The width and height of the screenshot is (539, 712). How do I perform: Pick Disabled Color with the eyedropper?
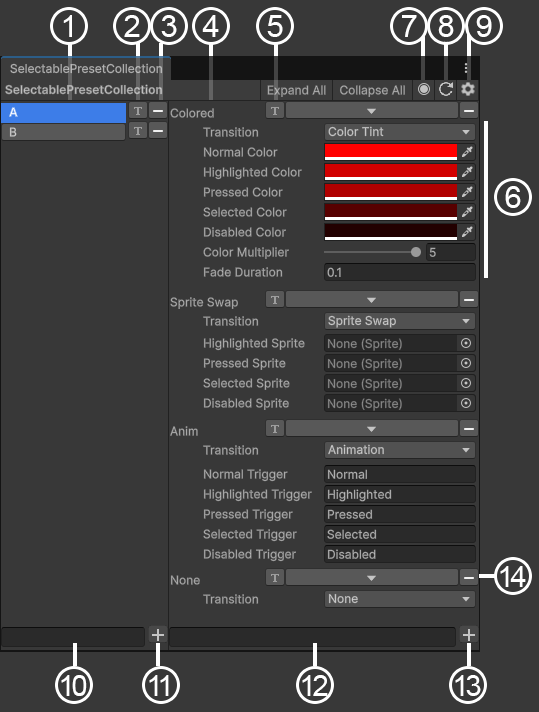coord(467,232)
